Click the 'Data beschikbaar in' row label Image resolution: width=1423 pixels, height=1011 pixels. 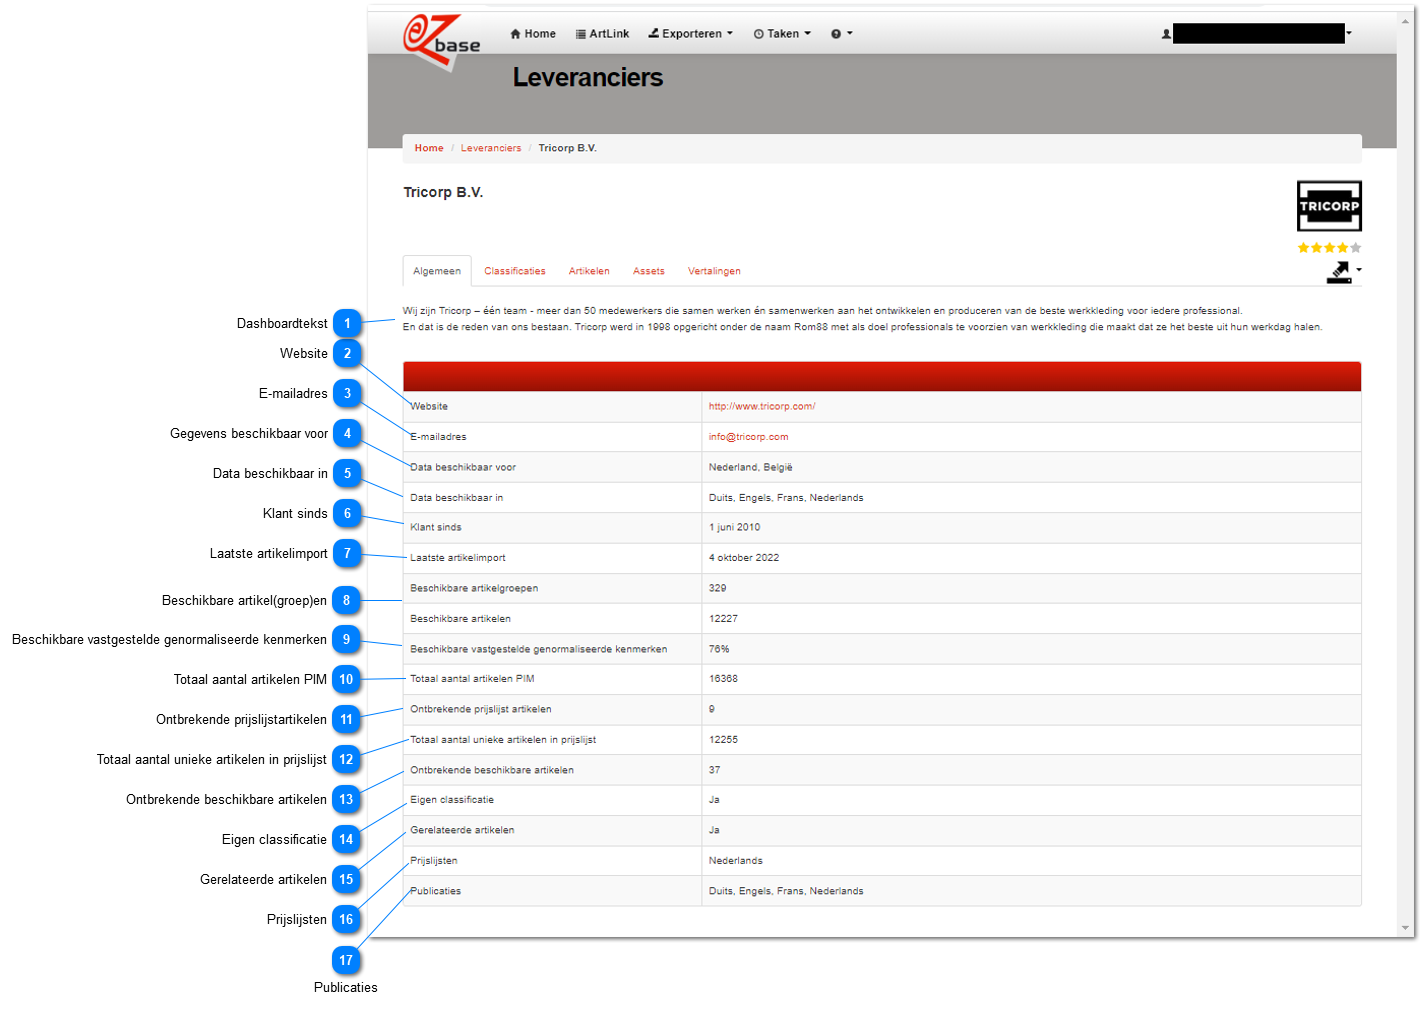[x=457, y=498]
